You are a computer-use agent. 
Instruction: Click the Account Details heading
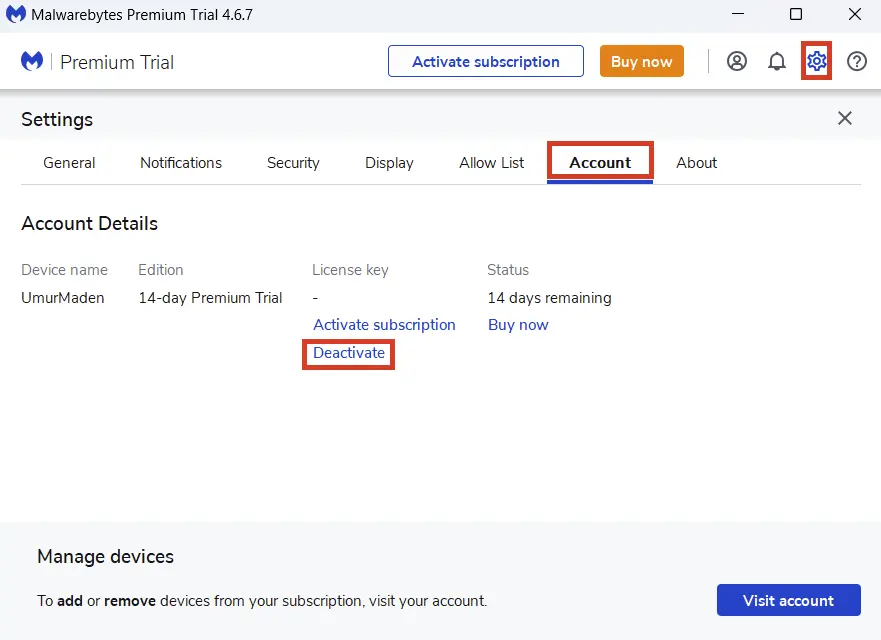89,224
